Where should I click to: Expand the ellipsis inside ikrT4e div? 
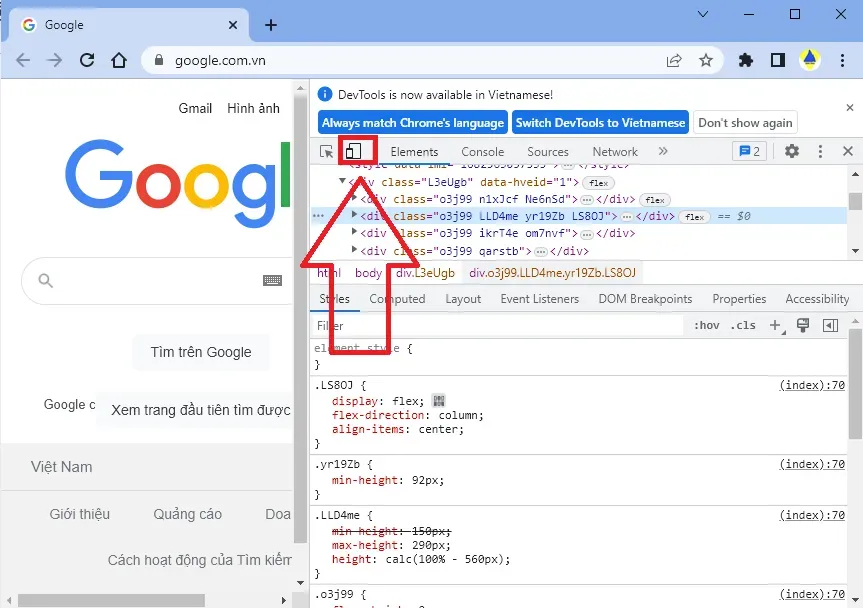(x=587, y=235)
